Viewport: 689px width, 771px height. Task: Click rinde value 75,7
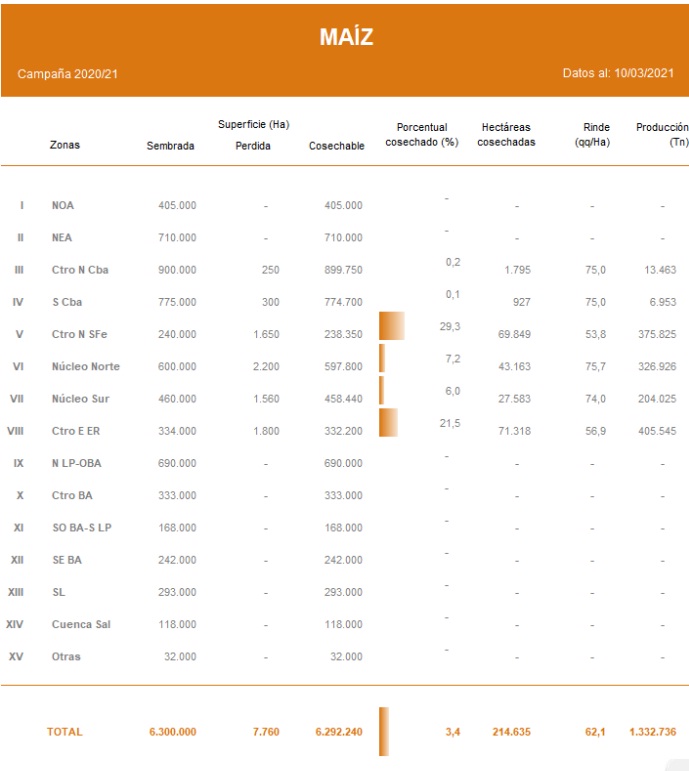point(596,366)
